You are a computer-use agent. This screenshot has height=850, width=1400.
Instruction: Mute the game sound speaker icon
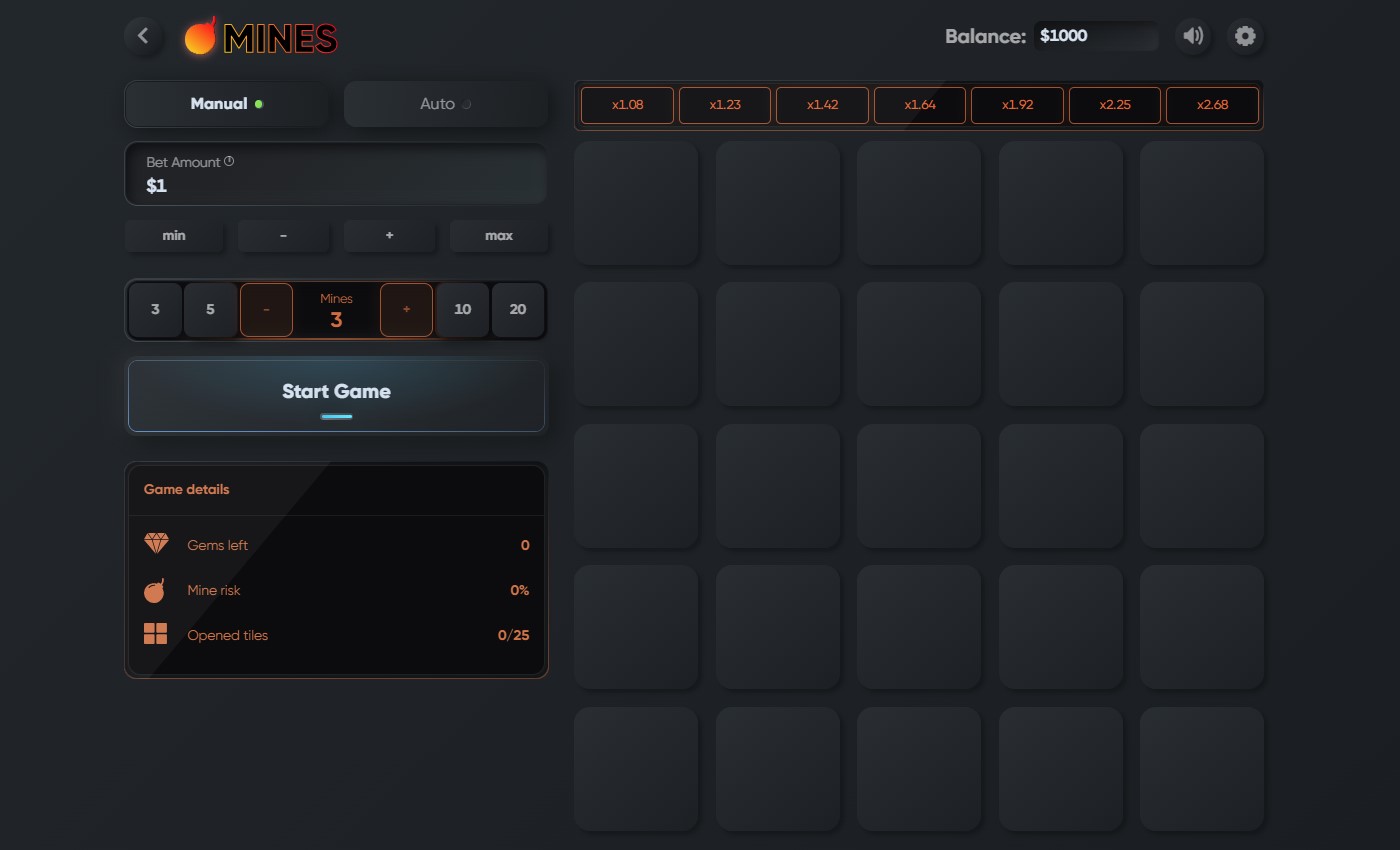pos(1193,36)
